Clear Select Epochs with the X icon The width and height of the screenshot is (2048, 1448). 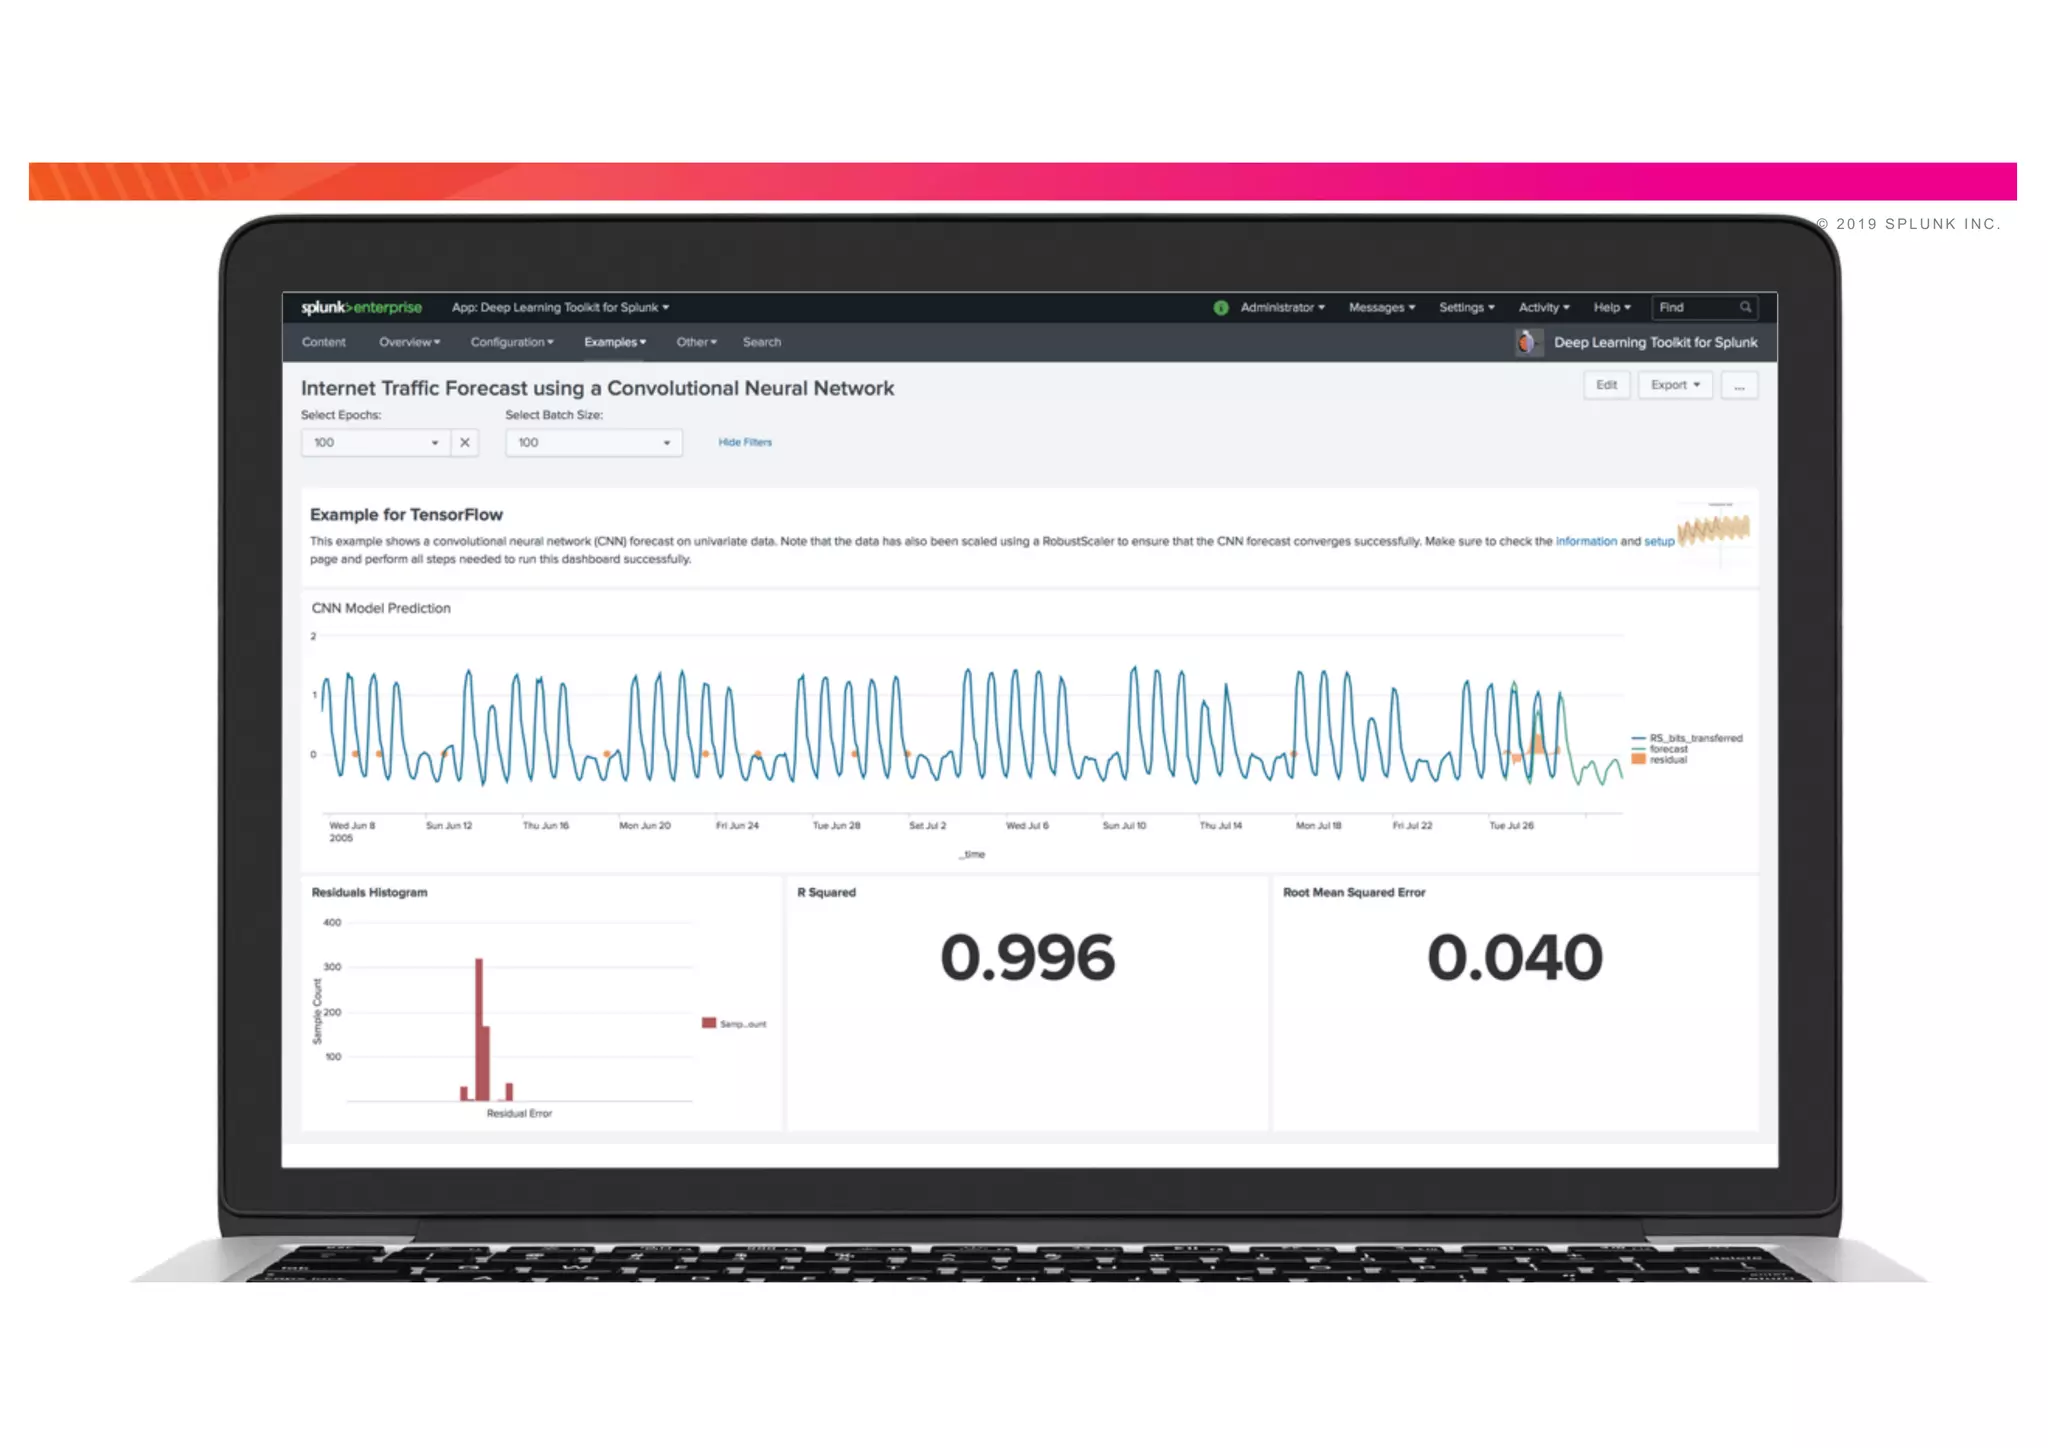tap(465, 442)
